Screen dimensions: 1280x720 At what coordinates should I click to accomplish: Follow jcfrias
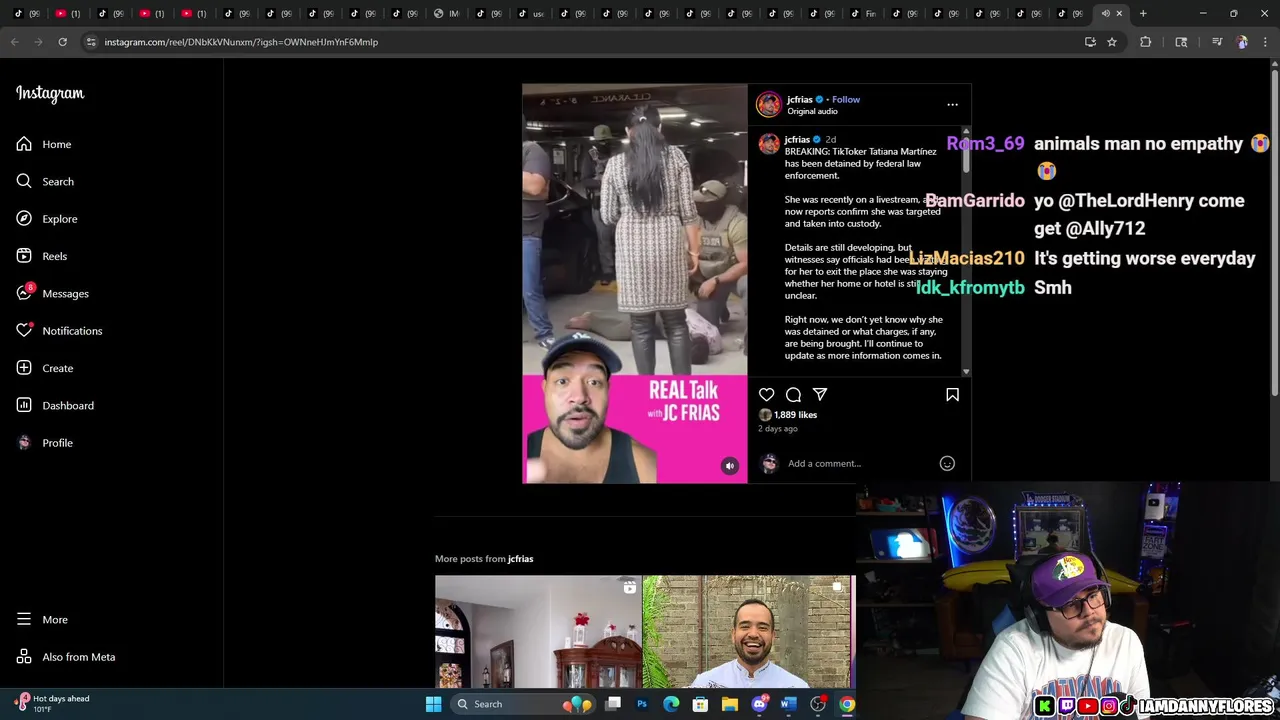pyautogui.click(x=846, y=99)
